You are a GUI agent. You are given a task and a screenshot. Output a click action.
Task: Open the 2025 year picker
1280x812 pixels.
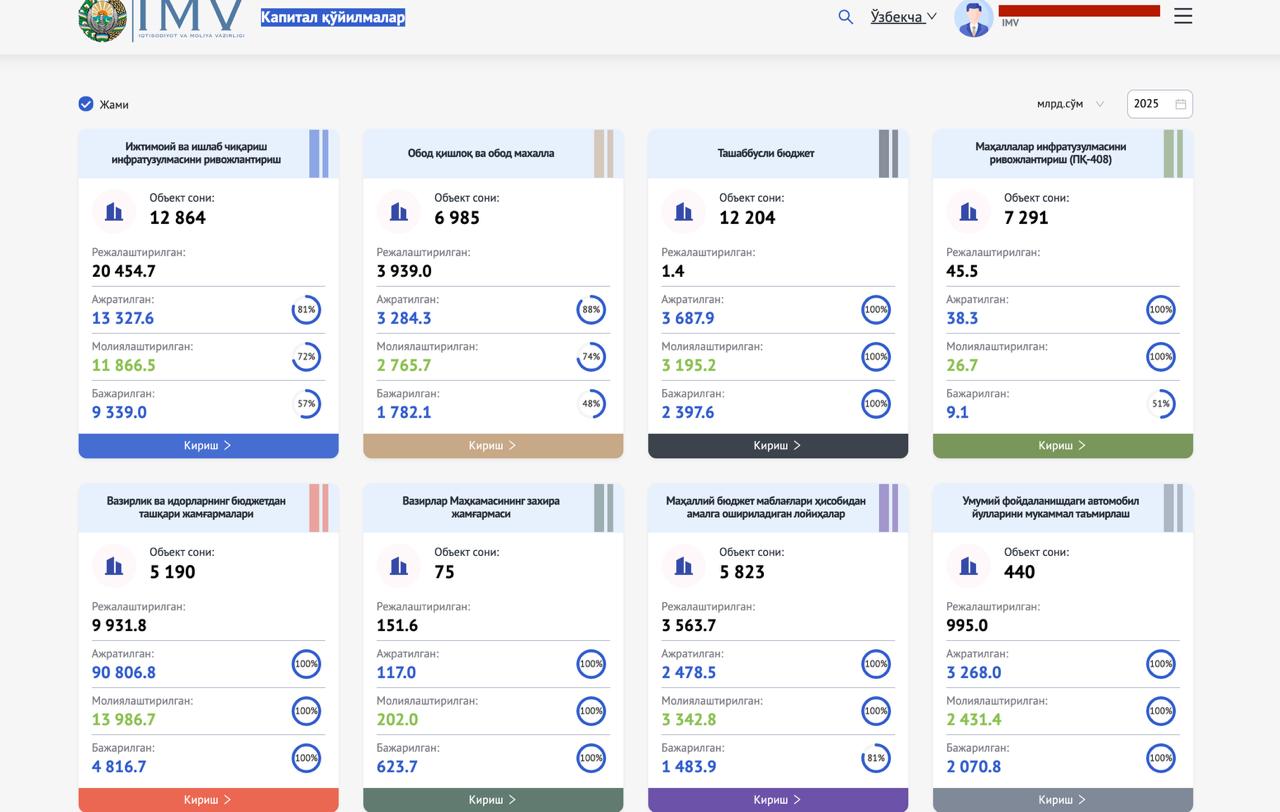(x=1150, y=104)
